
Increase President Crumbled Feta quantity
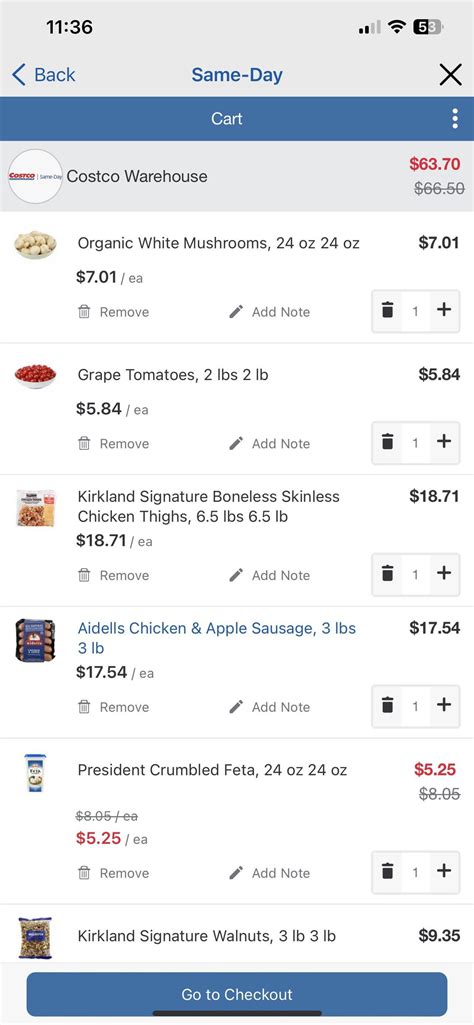coord(444,871)
